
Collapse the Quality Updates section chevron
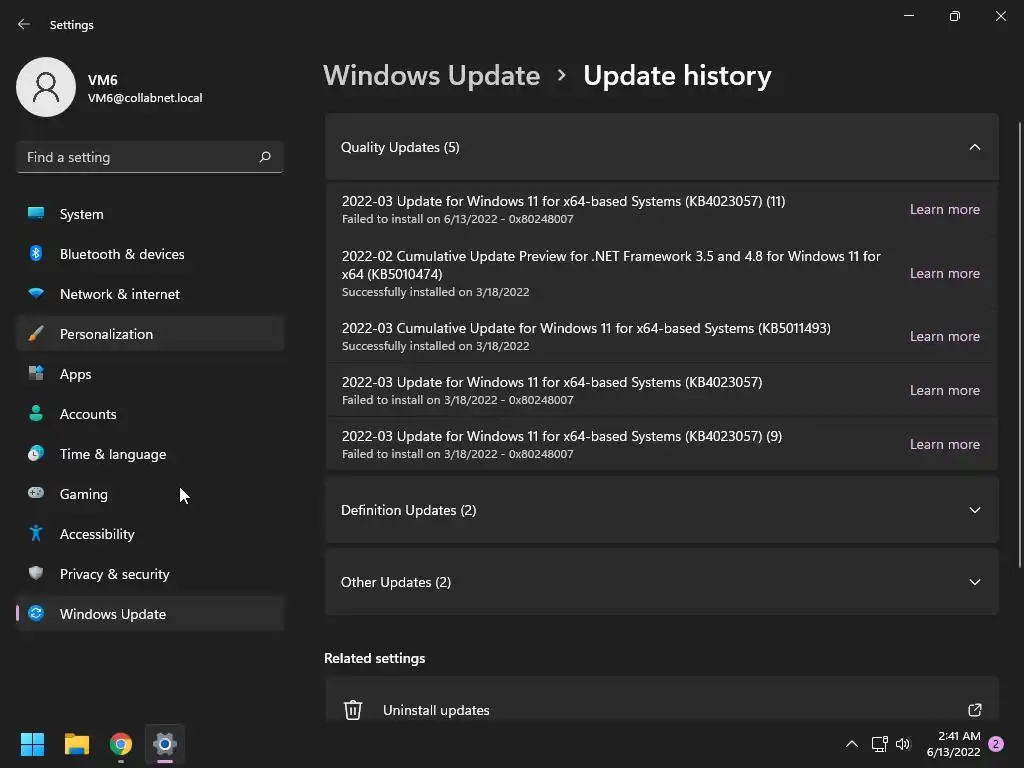[x=974, y=148]
